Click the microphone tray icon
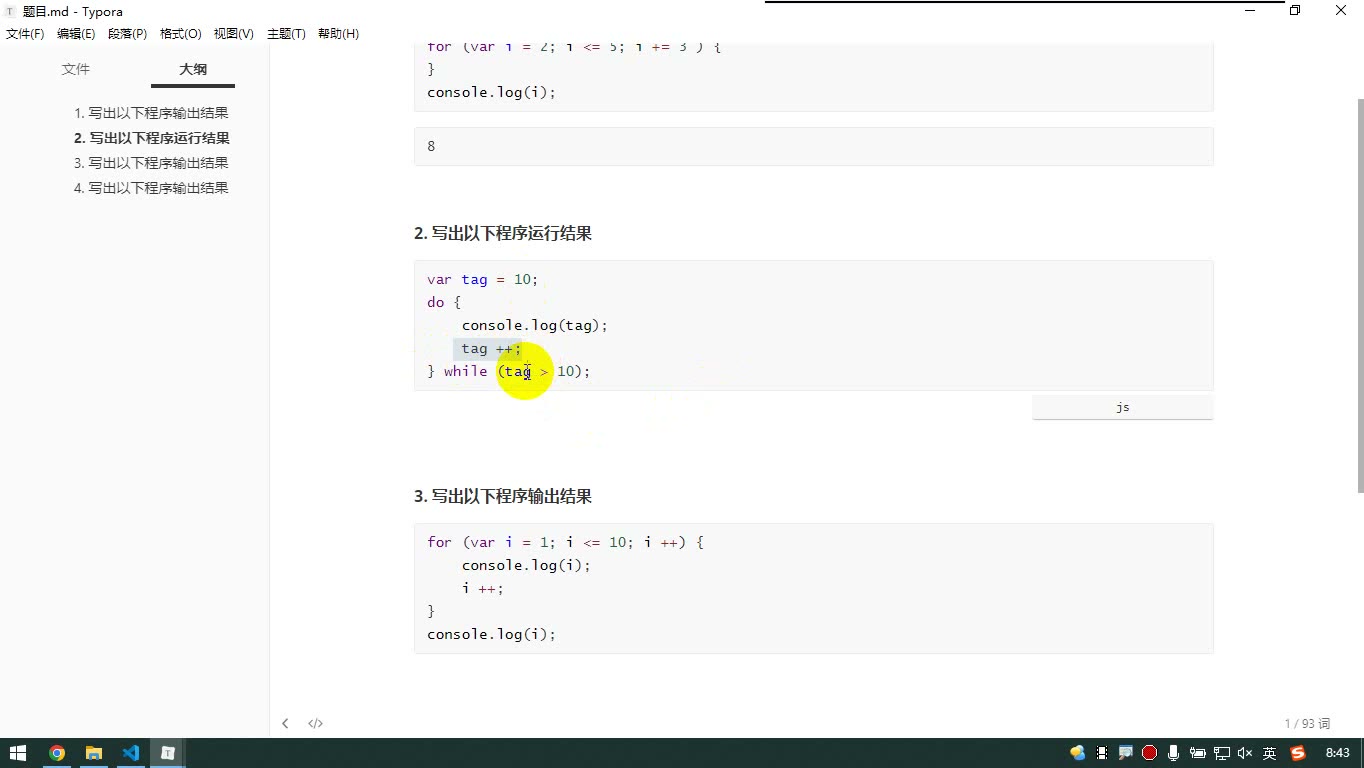 point(1173,753)
